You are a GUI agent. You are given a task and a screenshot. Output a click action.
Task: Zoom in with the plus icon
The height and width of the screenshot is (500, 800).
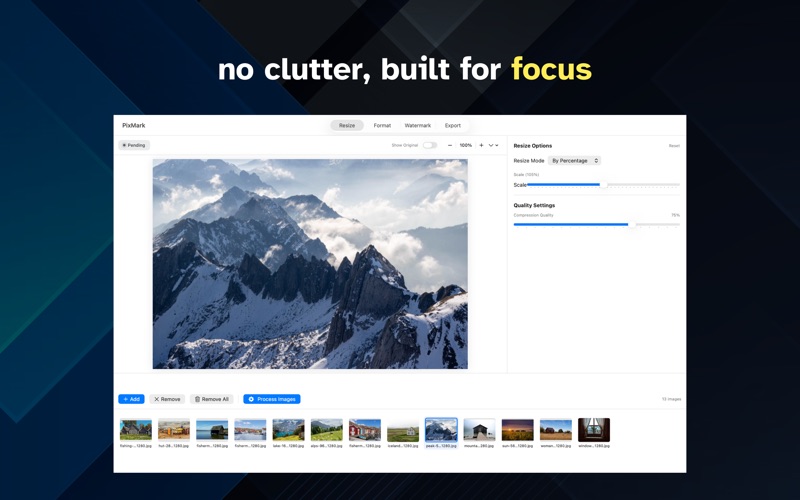pyautogui.click(x=481, y=145)
